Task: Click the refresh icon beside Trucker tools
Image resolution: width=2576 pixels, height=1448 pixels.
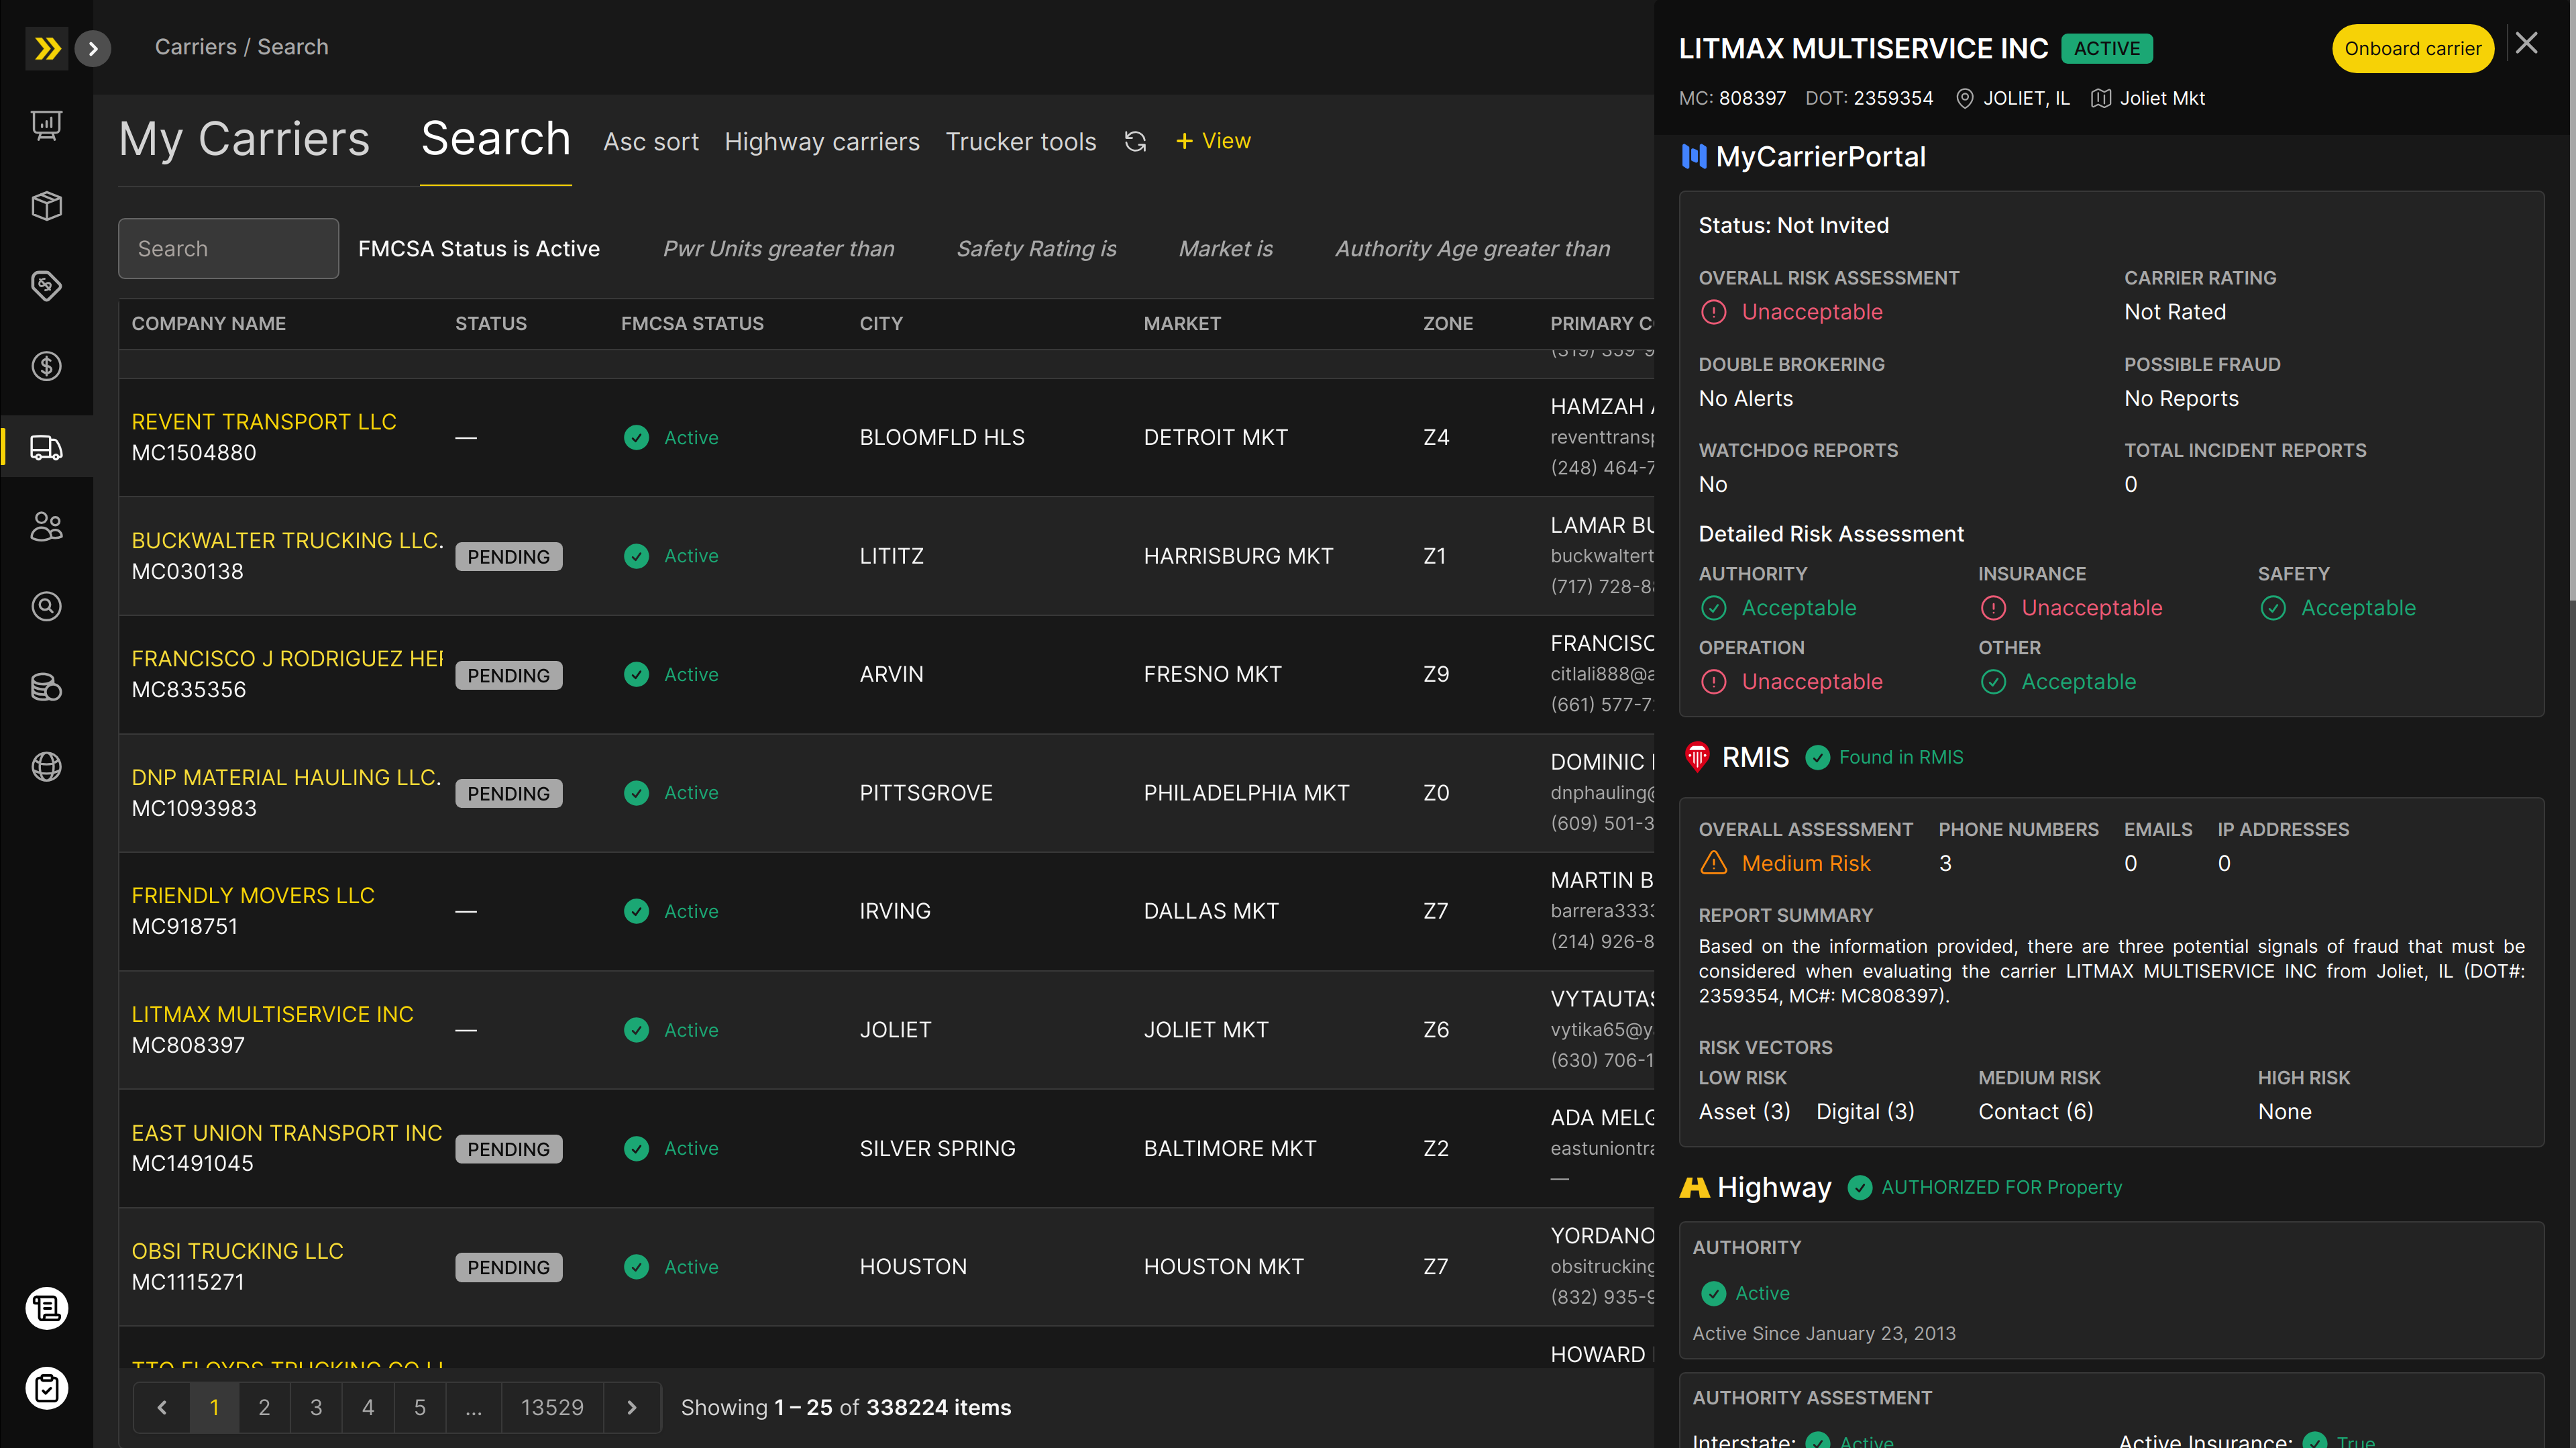Action: (x=1135, y=141)
